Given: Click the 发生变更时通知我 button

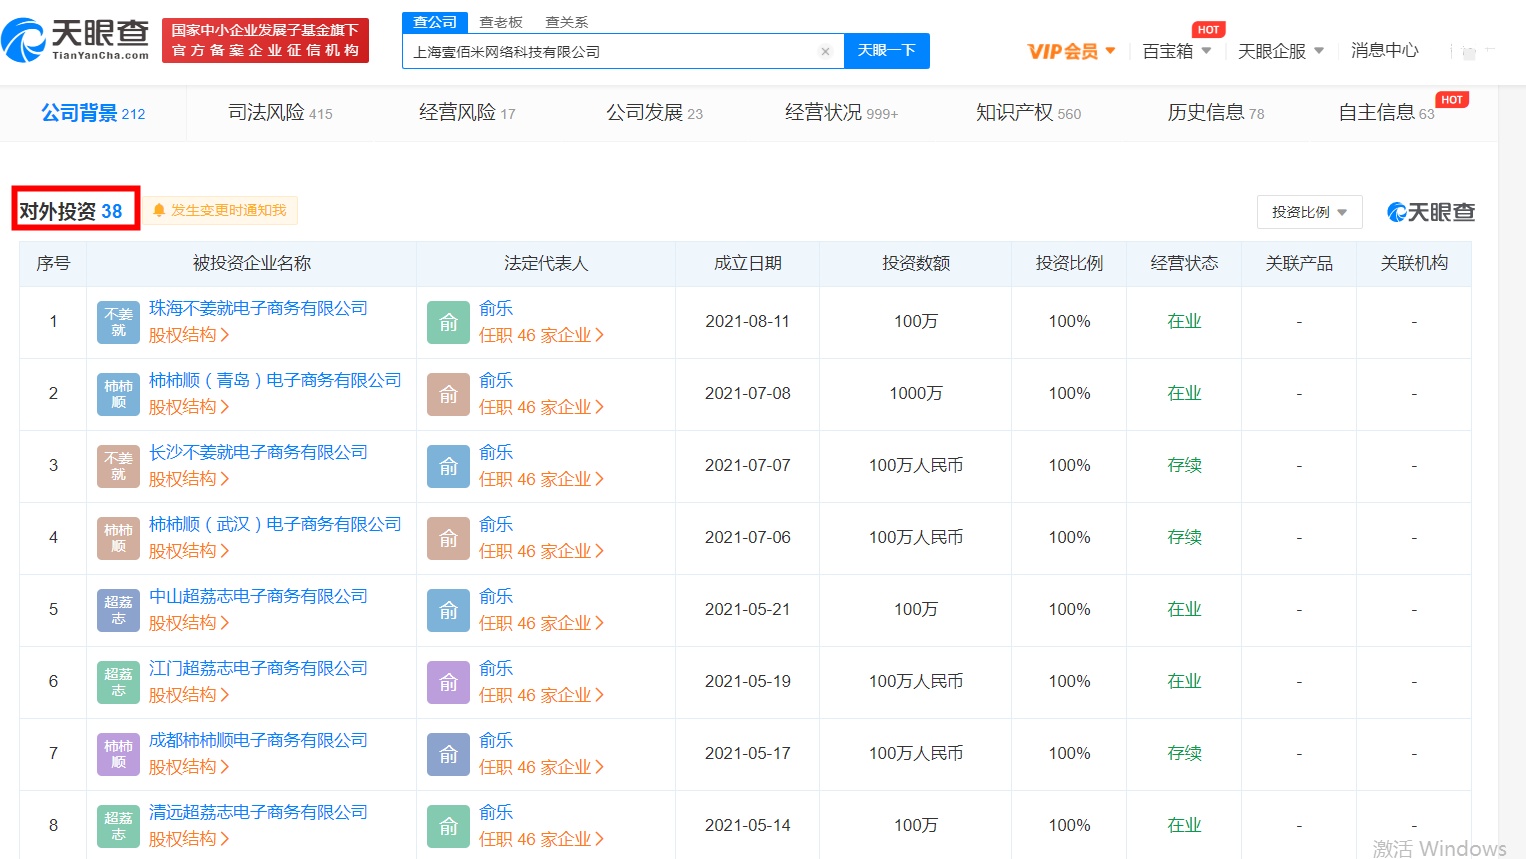Looking at the screenshot, I should 221,210.
